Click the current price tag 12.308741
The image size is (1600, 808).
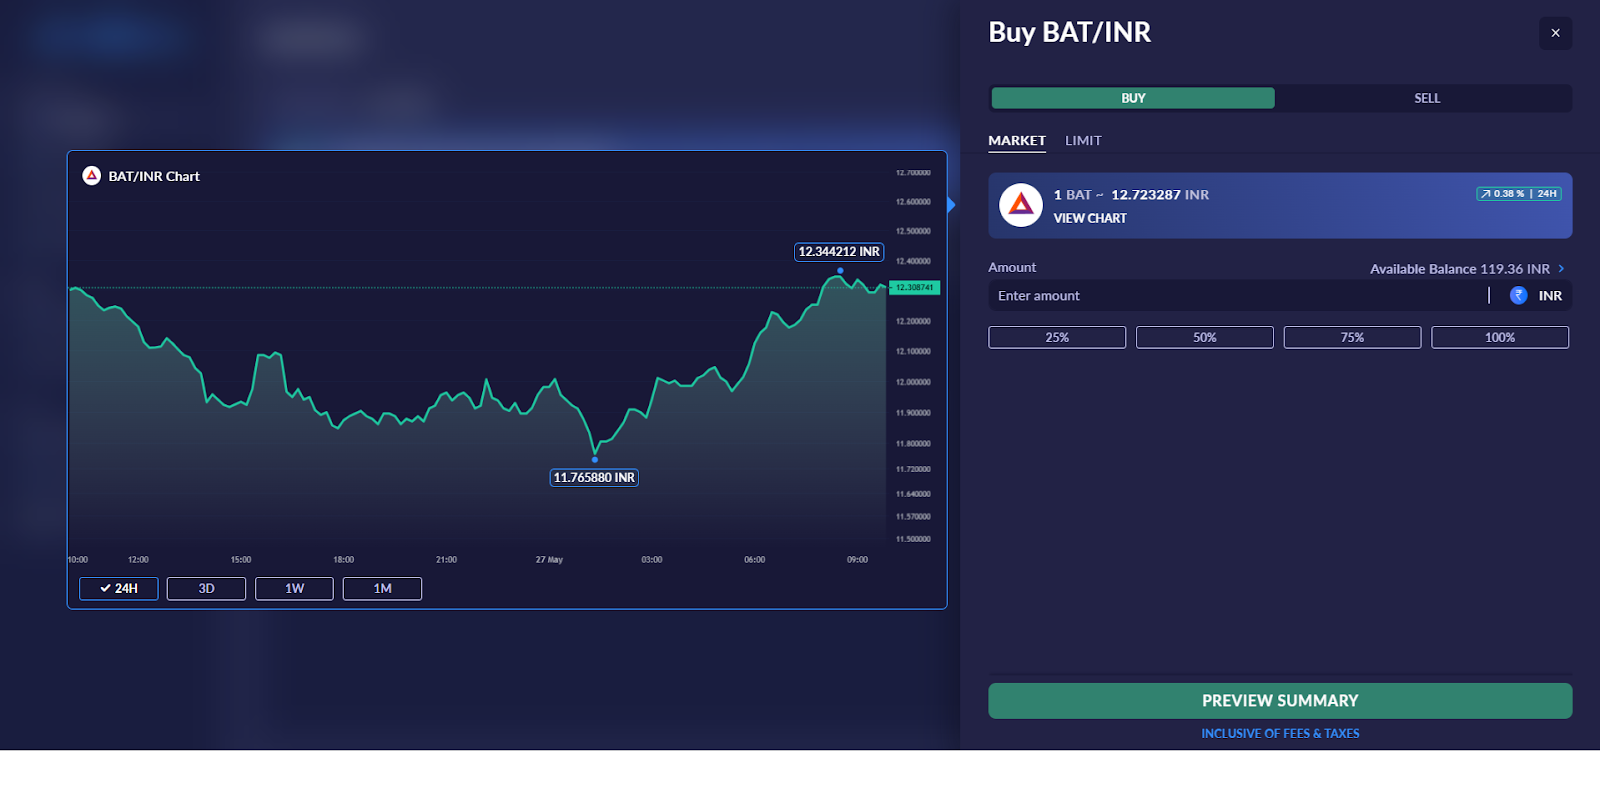pyautogui.click(x=914, y=288)
